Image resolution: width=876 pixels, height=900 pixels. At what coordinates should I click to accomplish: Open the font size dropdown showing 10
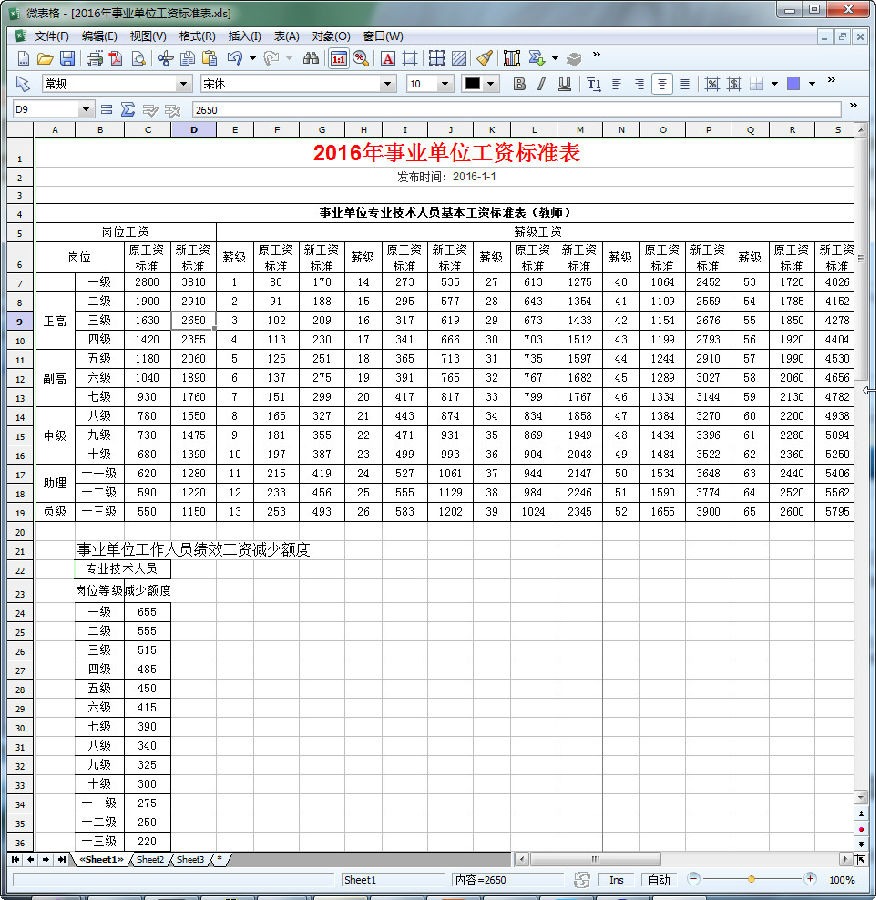pos(445,84)
